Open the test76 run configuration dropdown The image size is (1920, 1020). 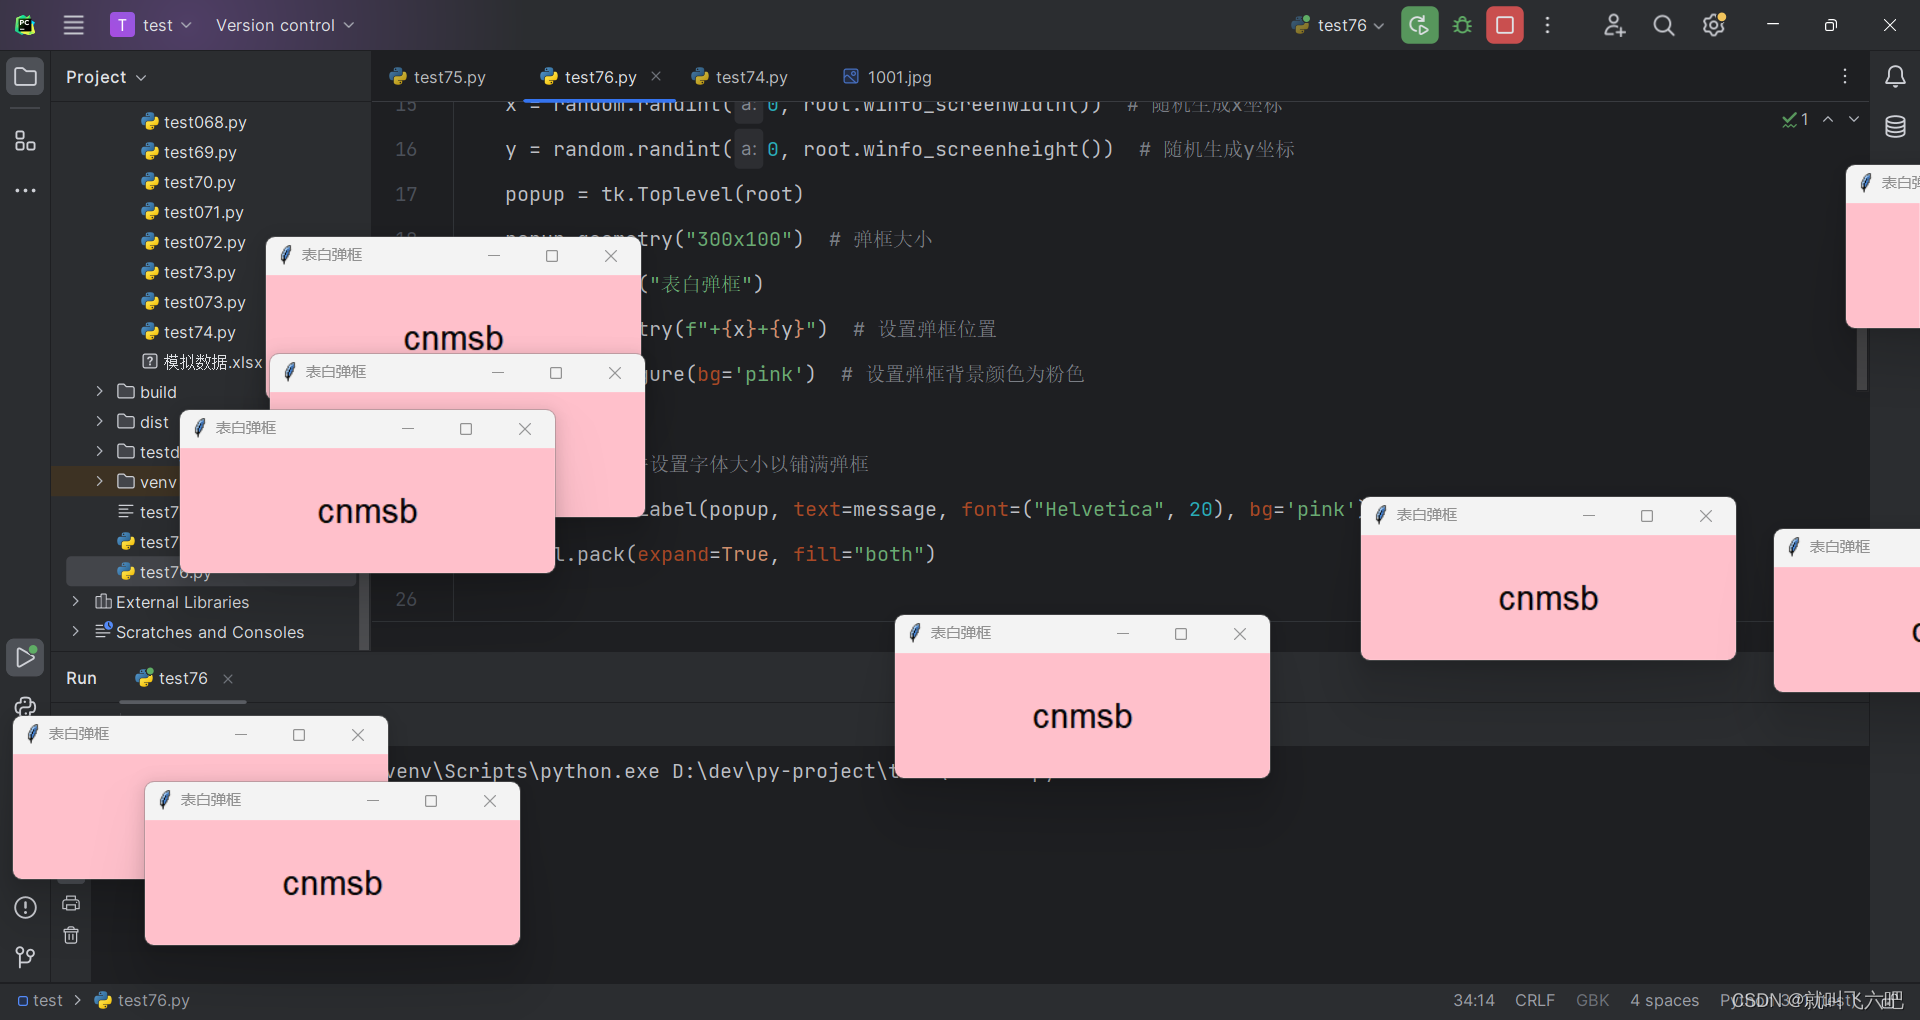coord(1338,25)
